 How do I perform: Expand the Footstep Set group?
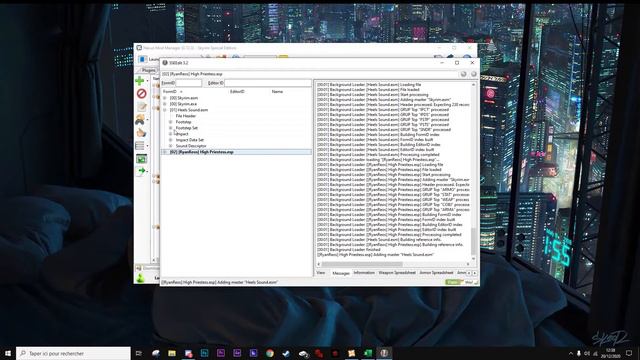click(x=171, y=128)
